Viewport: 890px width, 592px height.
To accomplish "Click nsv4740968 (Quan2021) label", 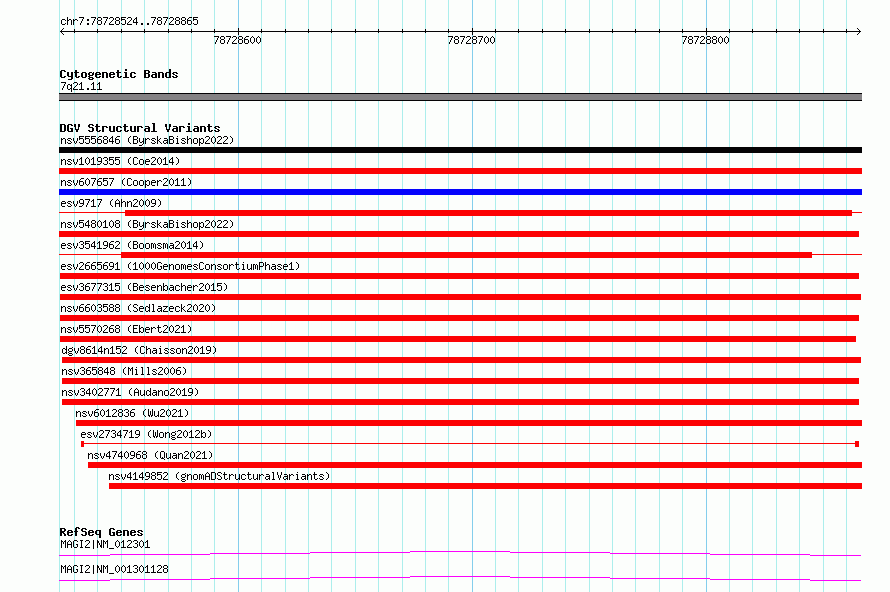I will pyautogui.click(x=150, y=455).
